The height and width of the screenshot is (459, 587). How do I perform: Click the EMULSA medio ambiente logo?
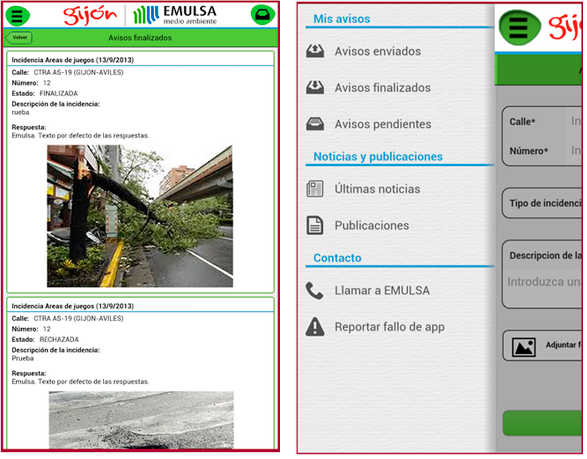click(175, 15)
